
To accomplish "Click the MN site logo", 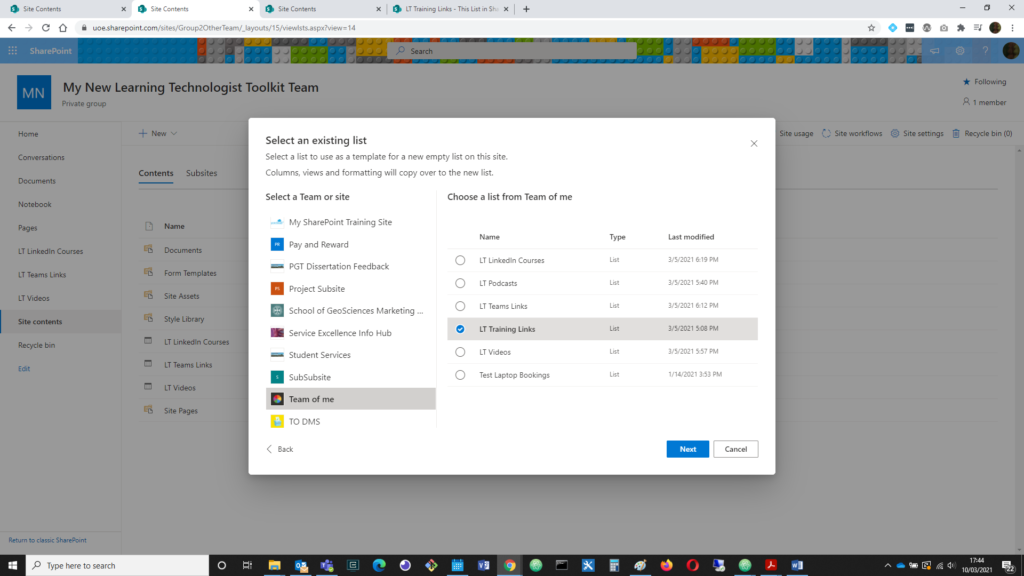I will [x=34, y=92].
